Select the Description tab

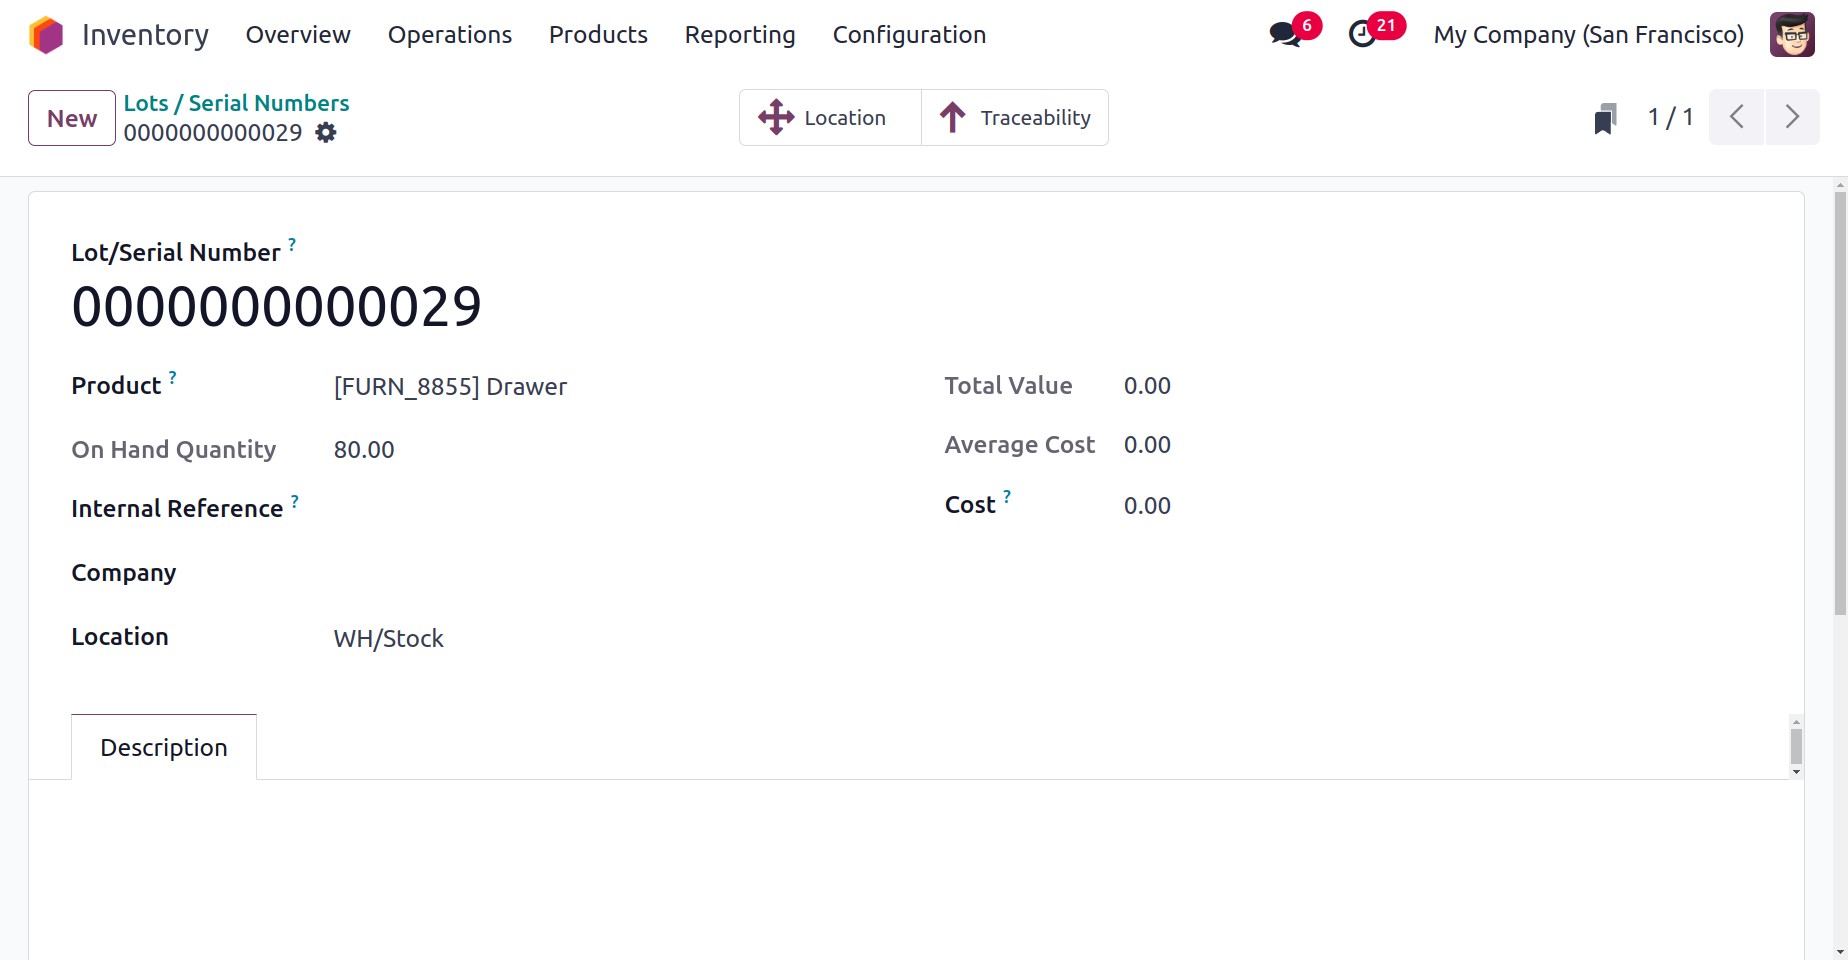(x=164, y=748)
